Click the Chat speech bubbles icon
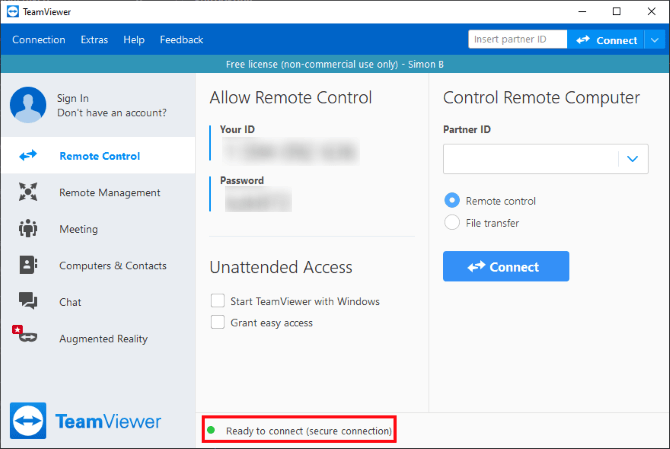The height and width of the screenshot is (449, 670). [x=28, y=300]
